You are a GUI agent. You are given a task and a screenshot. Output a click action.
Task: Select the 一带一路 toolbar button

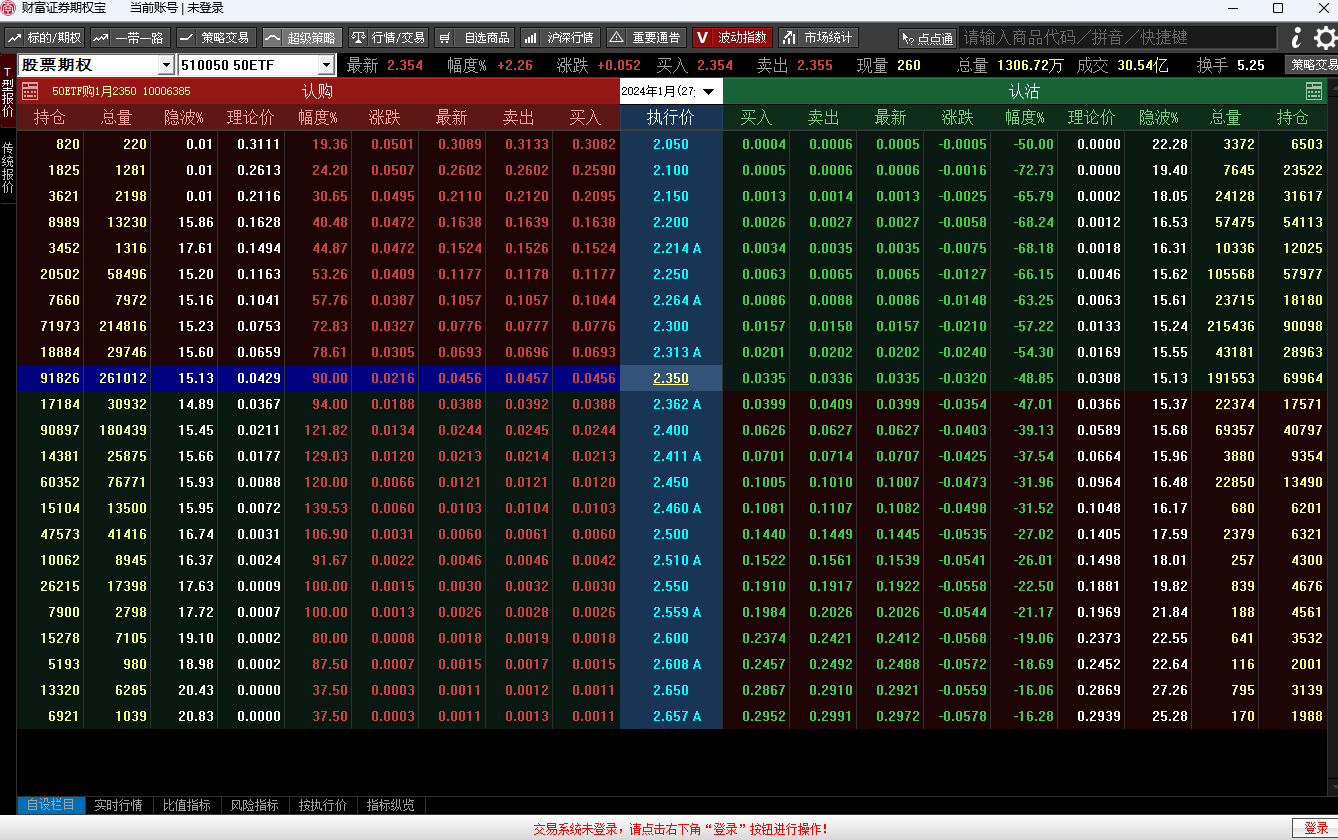130,38
